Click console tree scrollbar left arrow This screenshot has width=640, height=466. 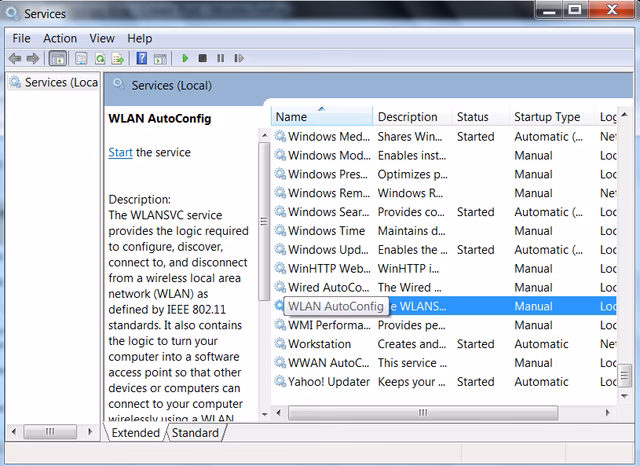pyautogui.click(x=13, y=431)
